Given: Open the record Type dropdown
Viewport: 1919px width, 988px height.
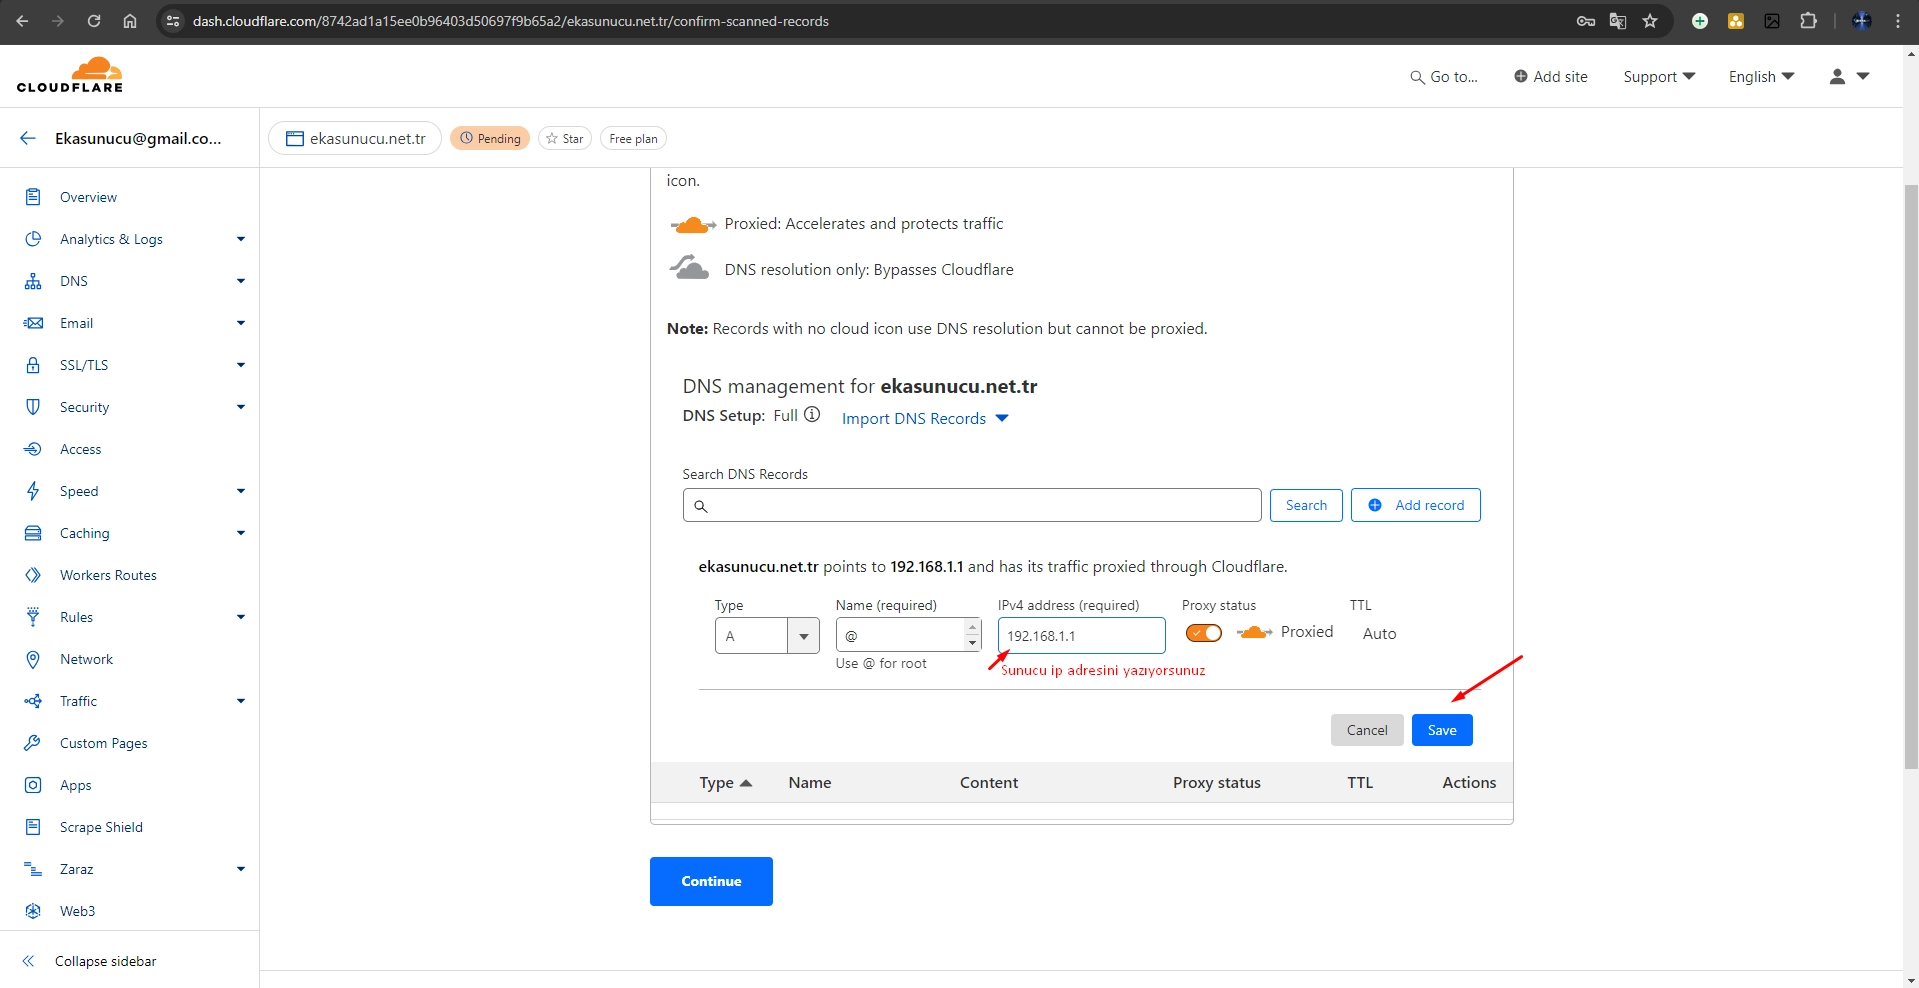Looking at the screenshot, I should click(767, 636).
